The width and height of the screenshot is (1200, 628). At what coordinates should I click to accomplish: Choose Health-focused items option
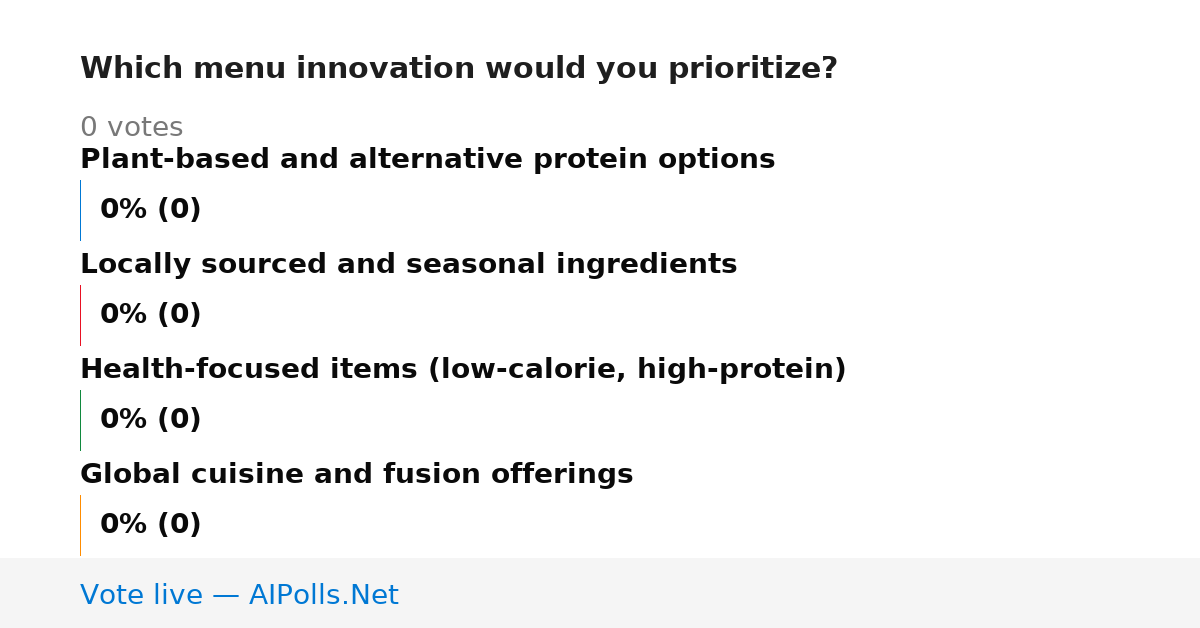(463, 370)
